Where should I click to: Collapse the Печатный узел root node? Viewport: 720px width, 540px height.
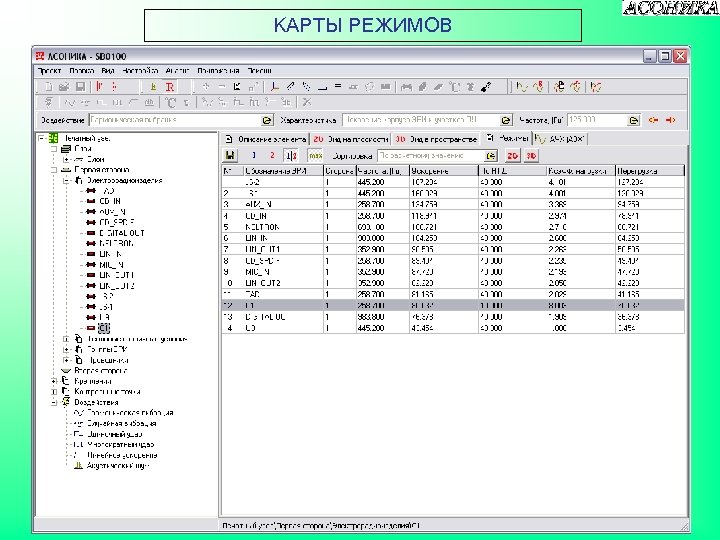coord(42,138)
